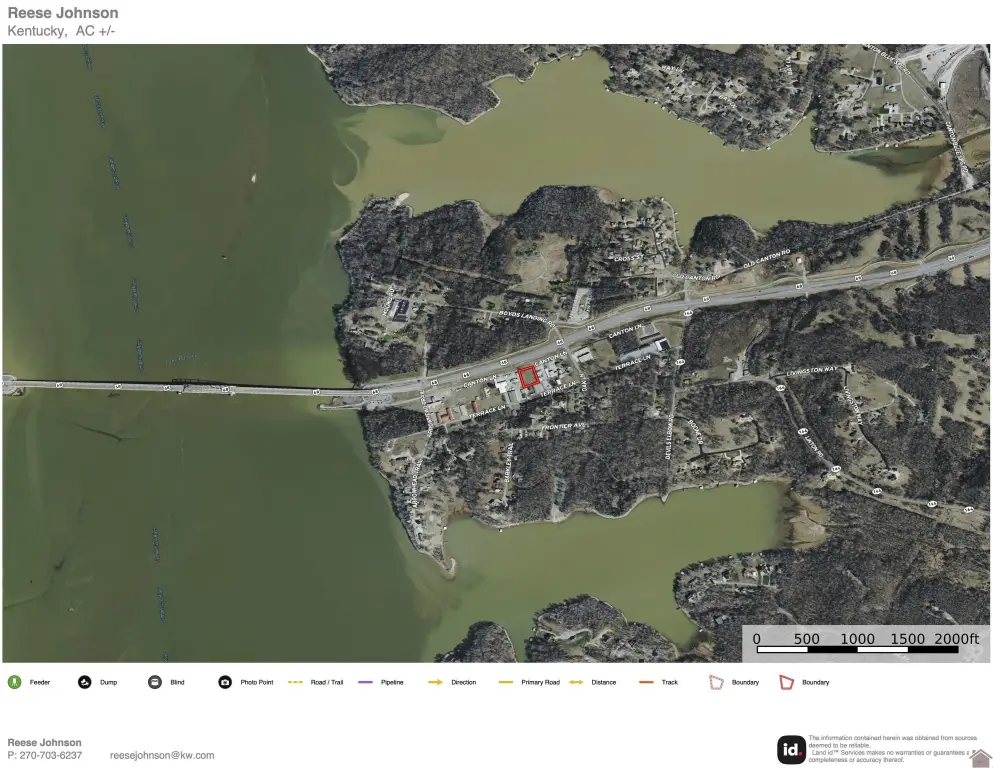Image resolution: width=993 pixels, height=768 pixels.
Task: Click the solid red Boundary polygon icon
Action: click(x=786, y=682)
